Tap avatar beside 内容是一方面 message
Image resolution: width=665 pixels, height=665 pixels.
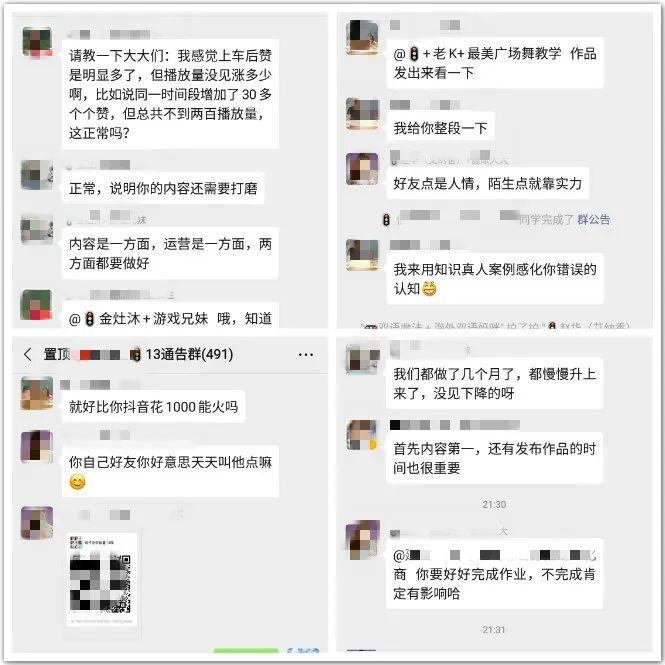37,229
